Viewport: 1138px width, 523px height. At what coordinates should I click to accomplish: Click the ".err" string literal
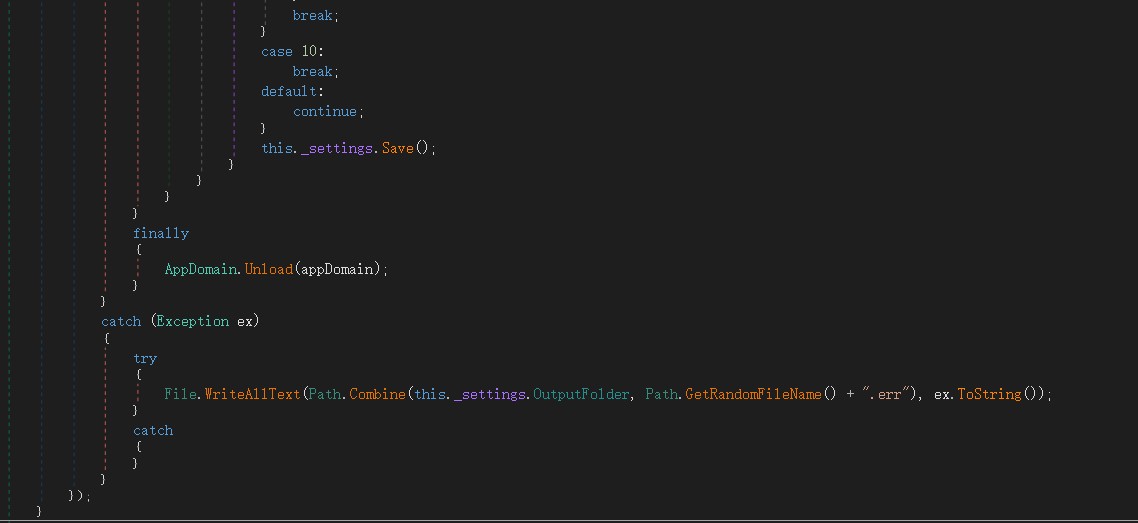(884, 394)
